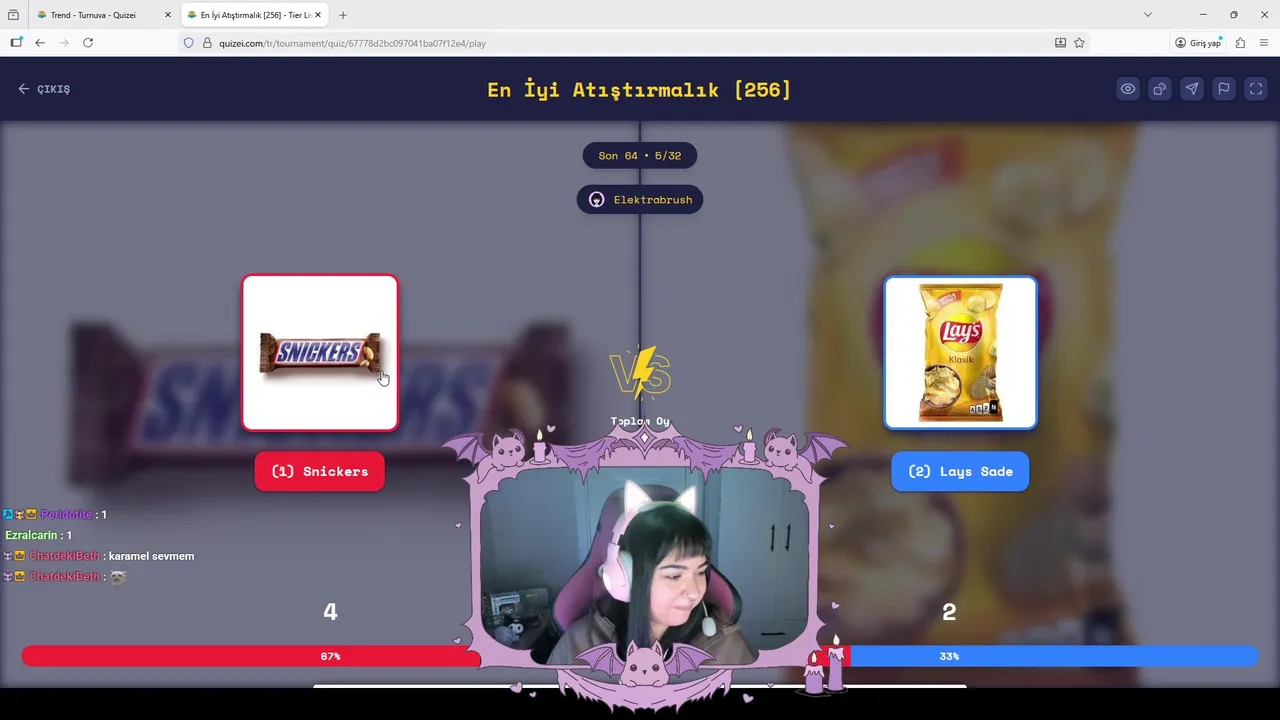
Task: Click the Giriş yap account button
Action: (1199, 43)
